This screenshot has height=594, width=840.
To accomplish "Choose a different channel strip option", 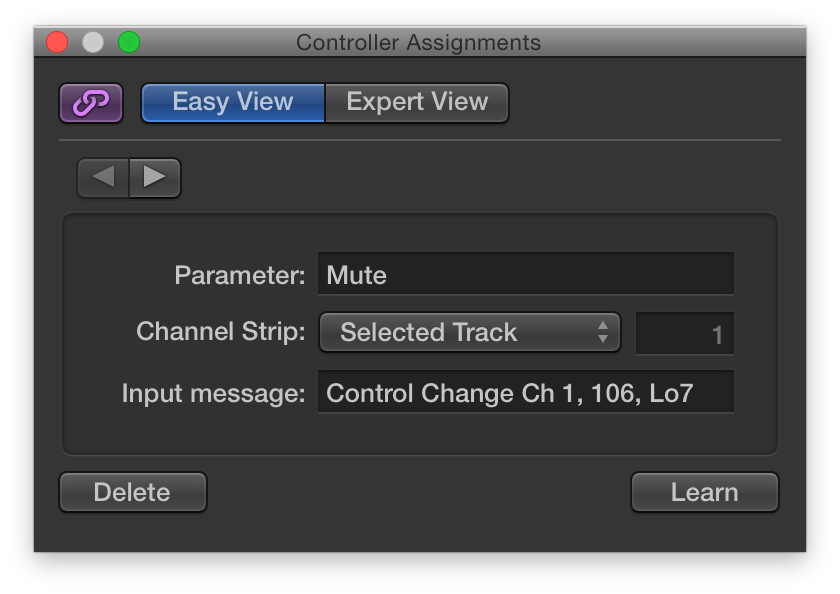I will pyautogui.click(x=470, y=332).
